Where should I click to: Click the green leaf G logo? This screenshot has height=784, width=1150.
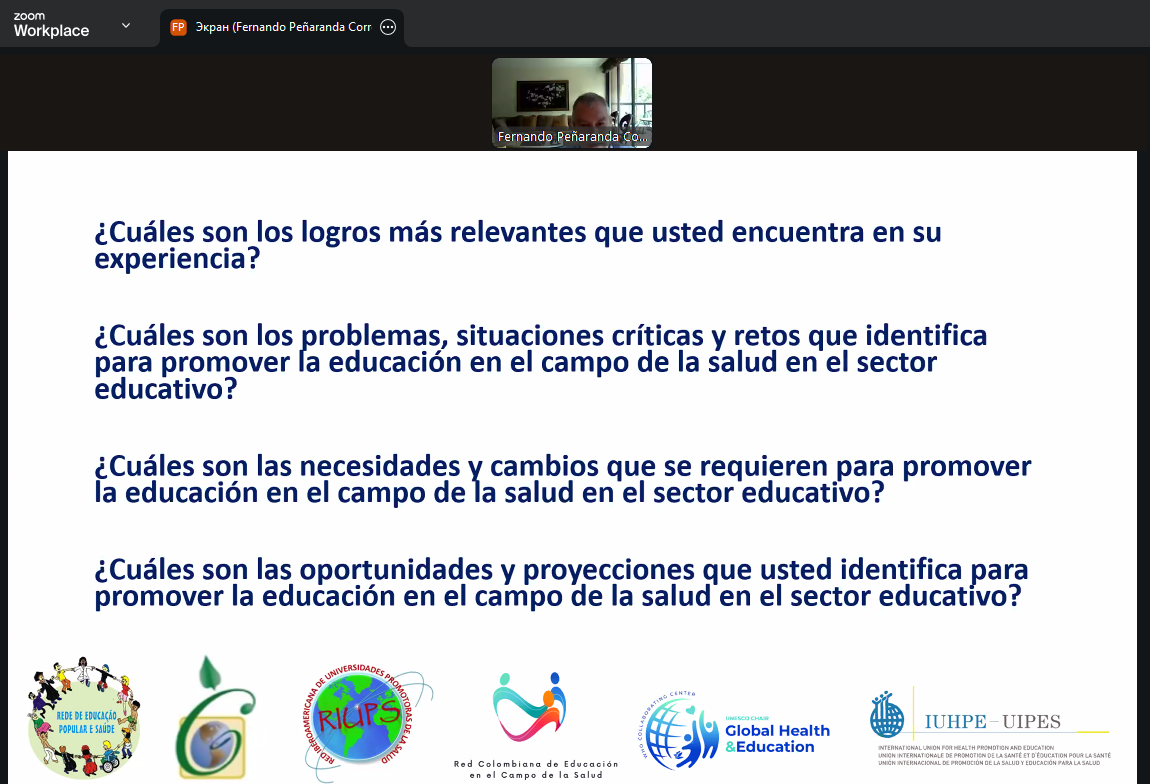[214, 718]
